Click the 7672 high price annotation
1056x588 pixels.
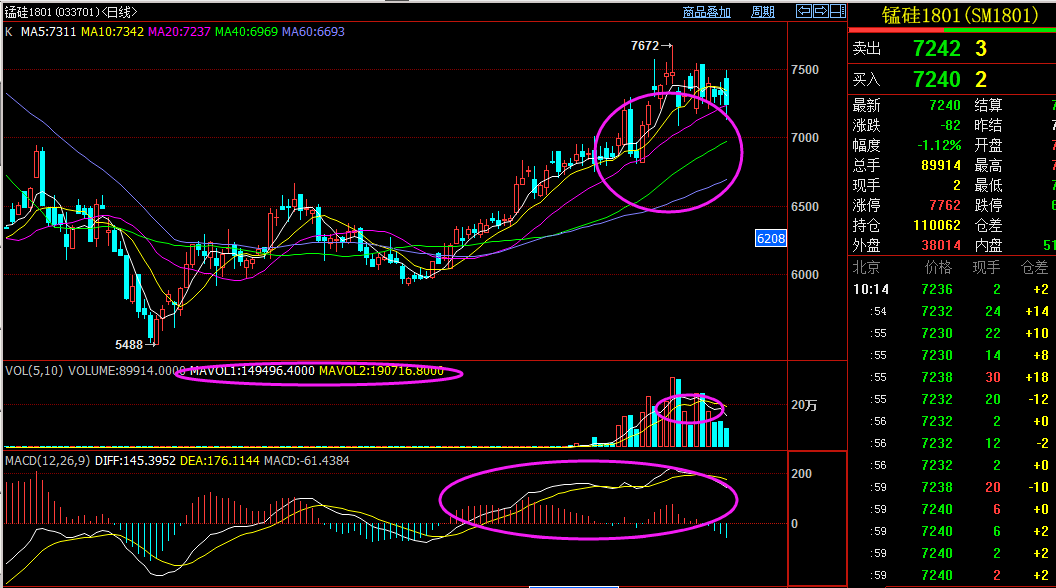click(x=645, y=46)
